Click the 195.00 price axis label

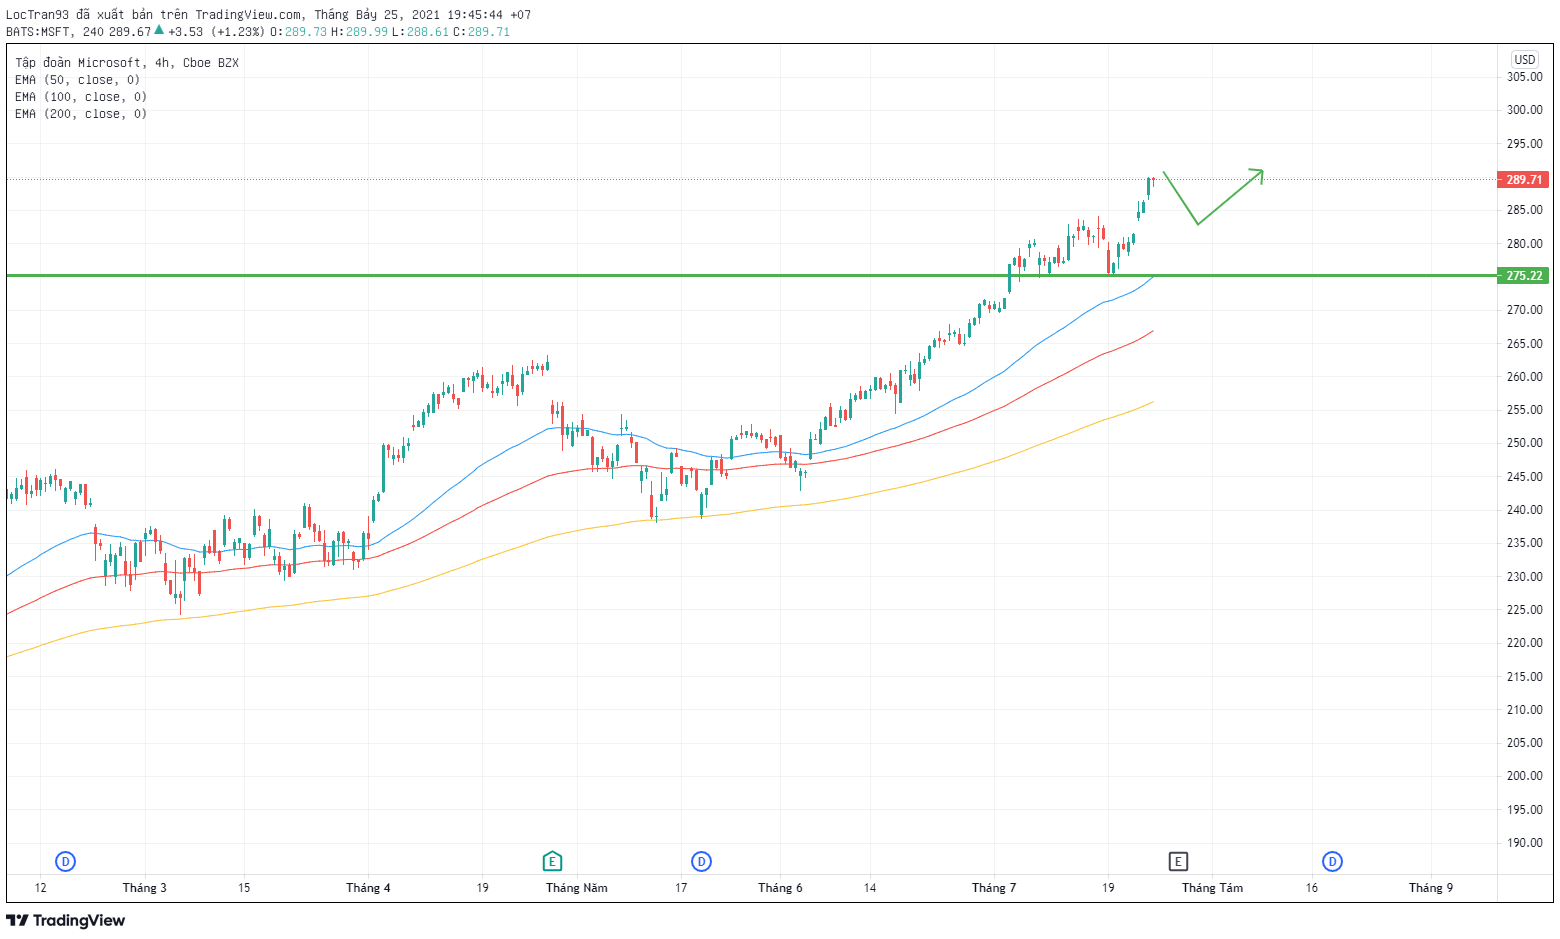[x=1525, y=810]
